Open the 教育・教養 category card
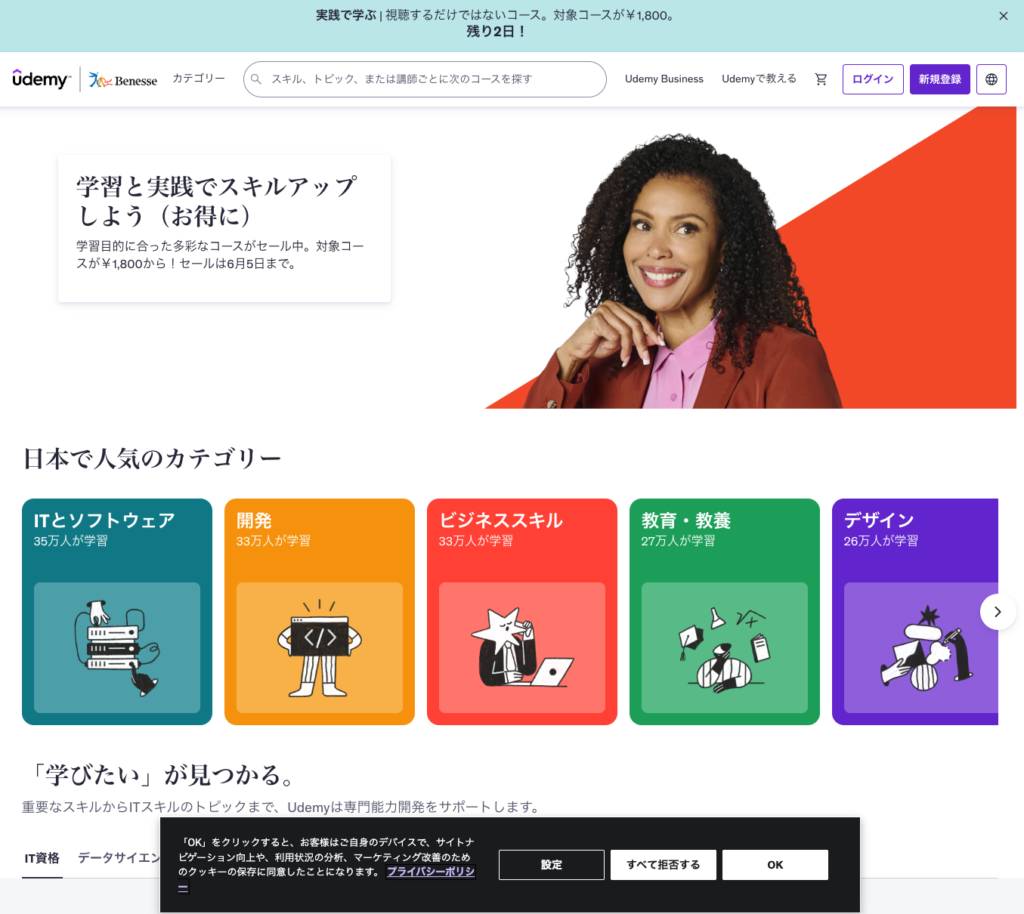 724,612
